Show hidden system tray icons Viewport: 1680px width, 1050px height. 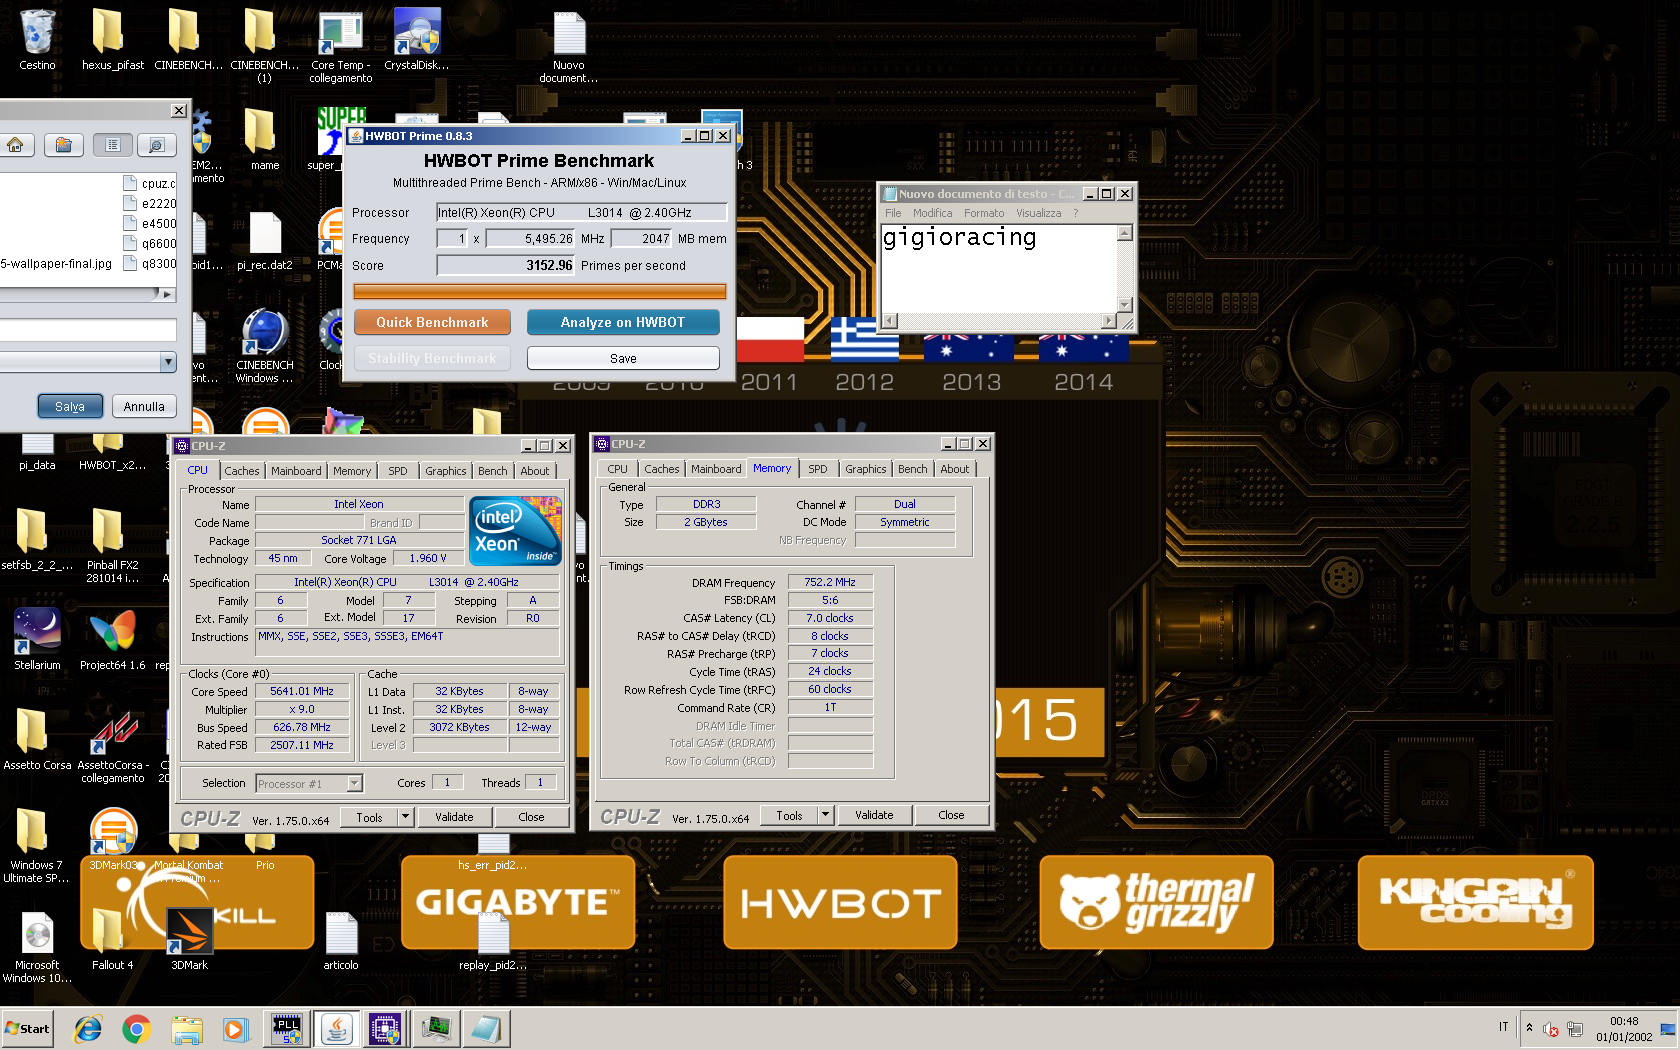tap(1528, 1027)
